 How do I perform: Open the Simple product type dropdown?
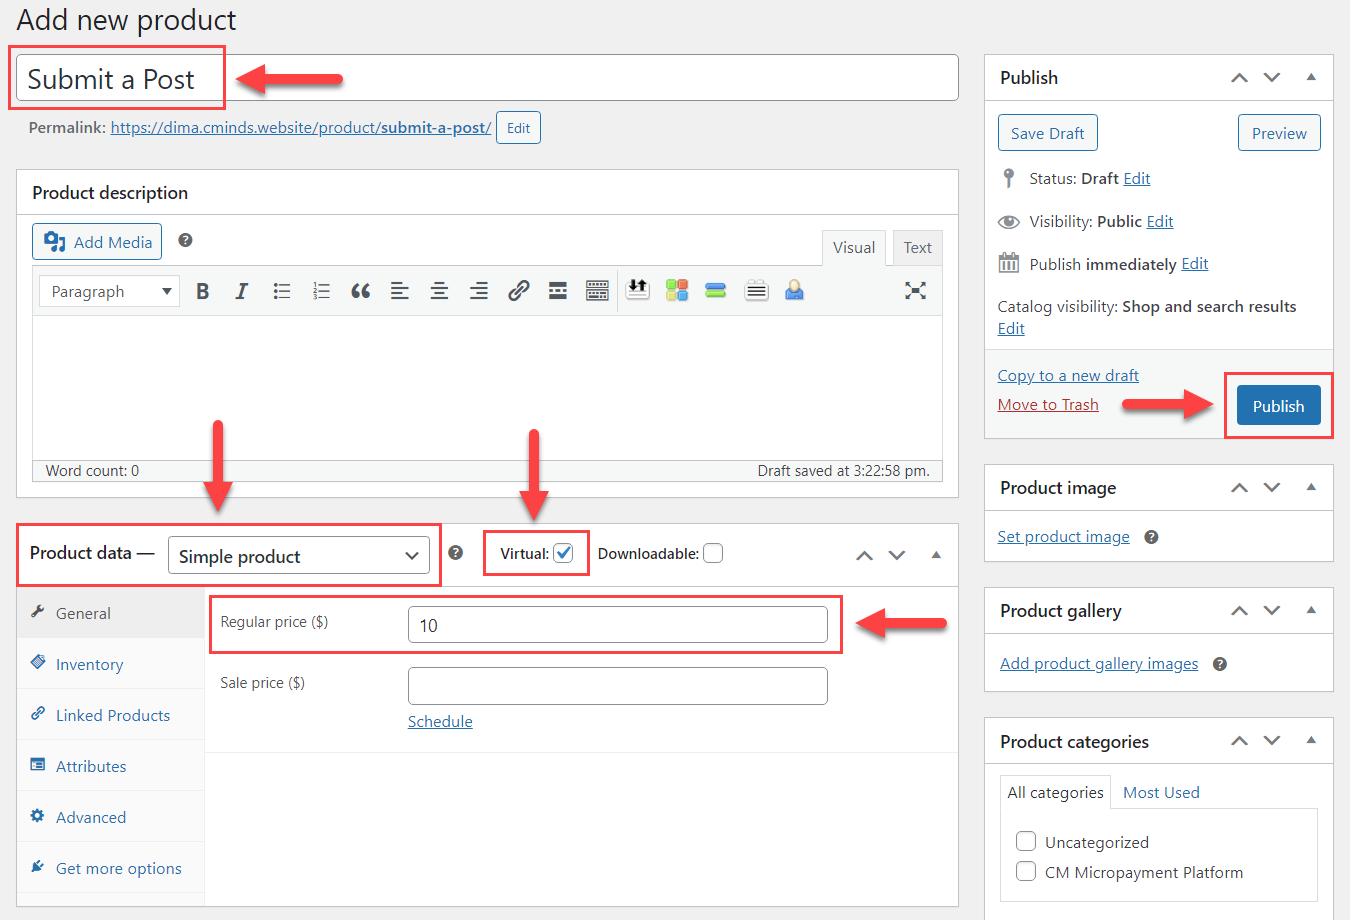298,556
